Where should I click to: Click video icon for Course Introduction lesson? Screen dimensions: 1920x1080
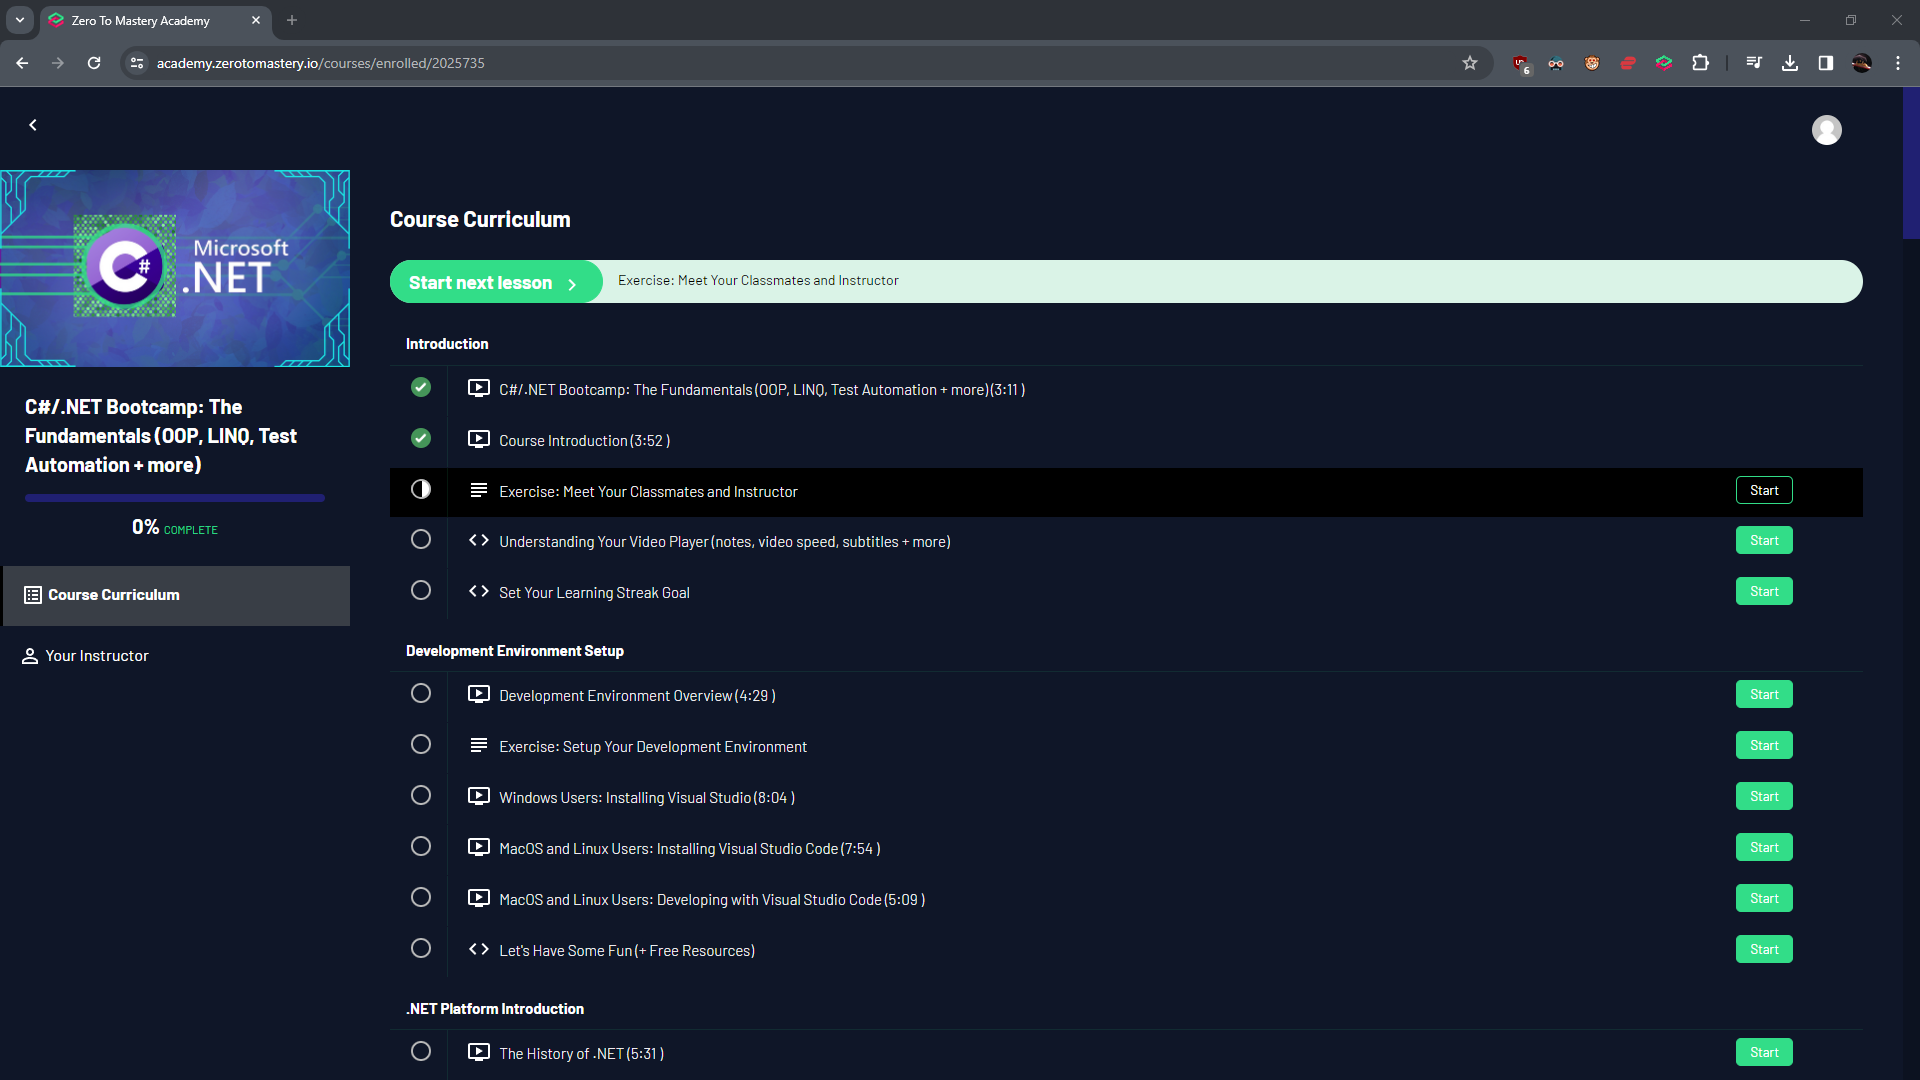pyautogui.click(x=479, y=440)
